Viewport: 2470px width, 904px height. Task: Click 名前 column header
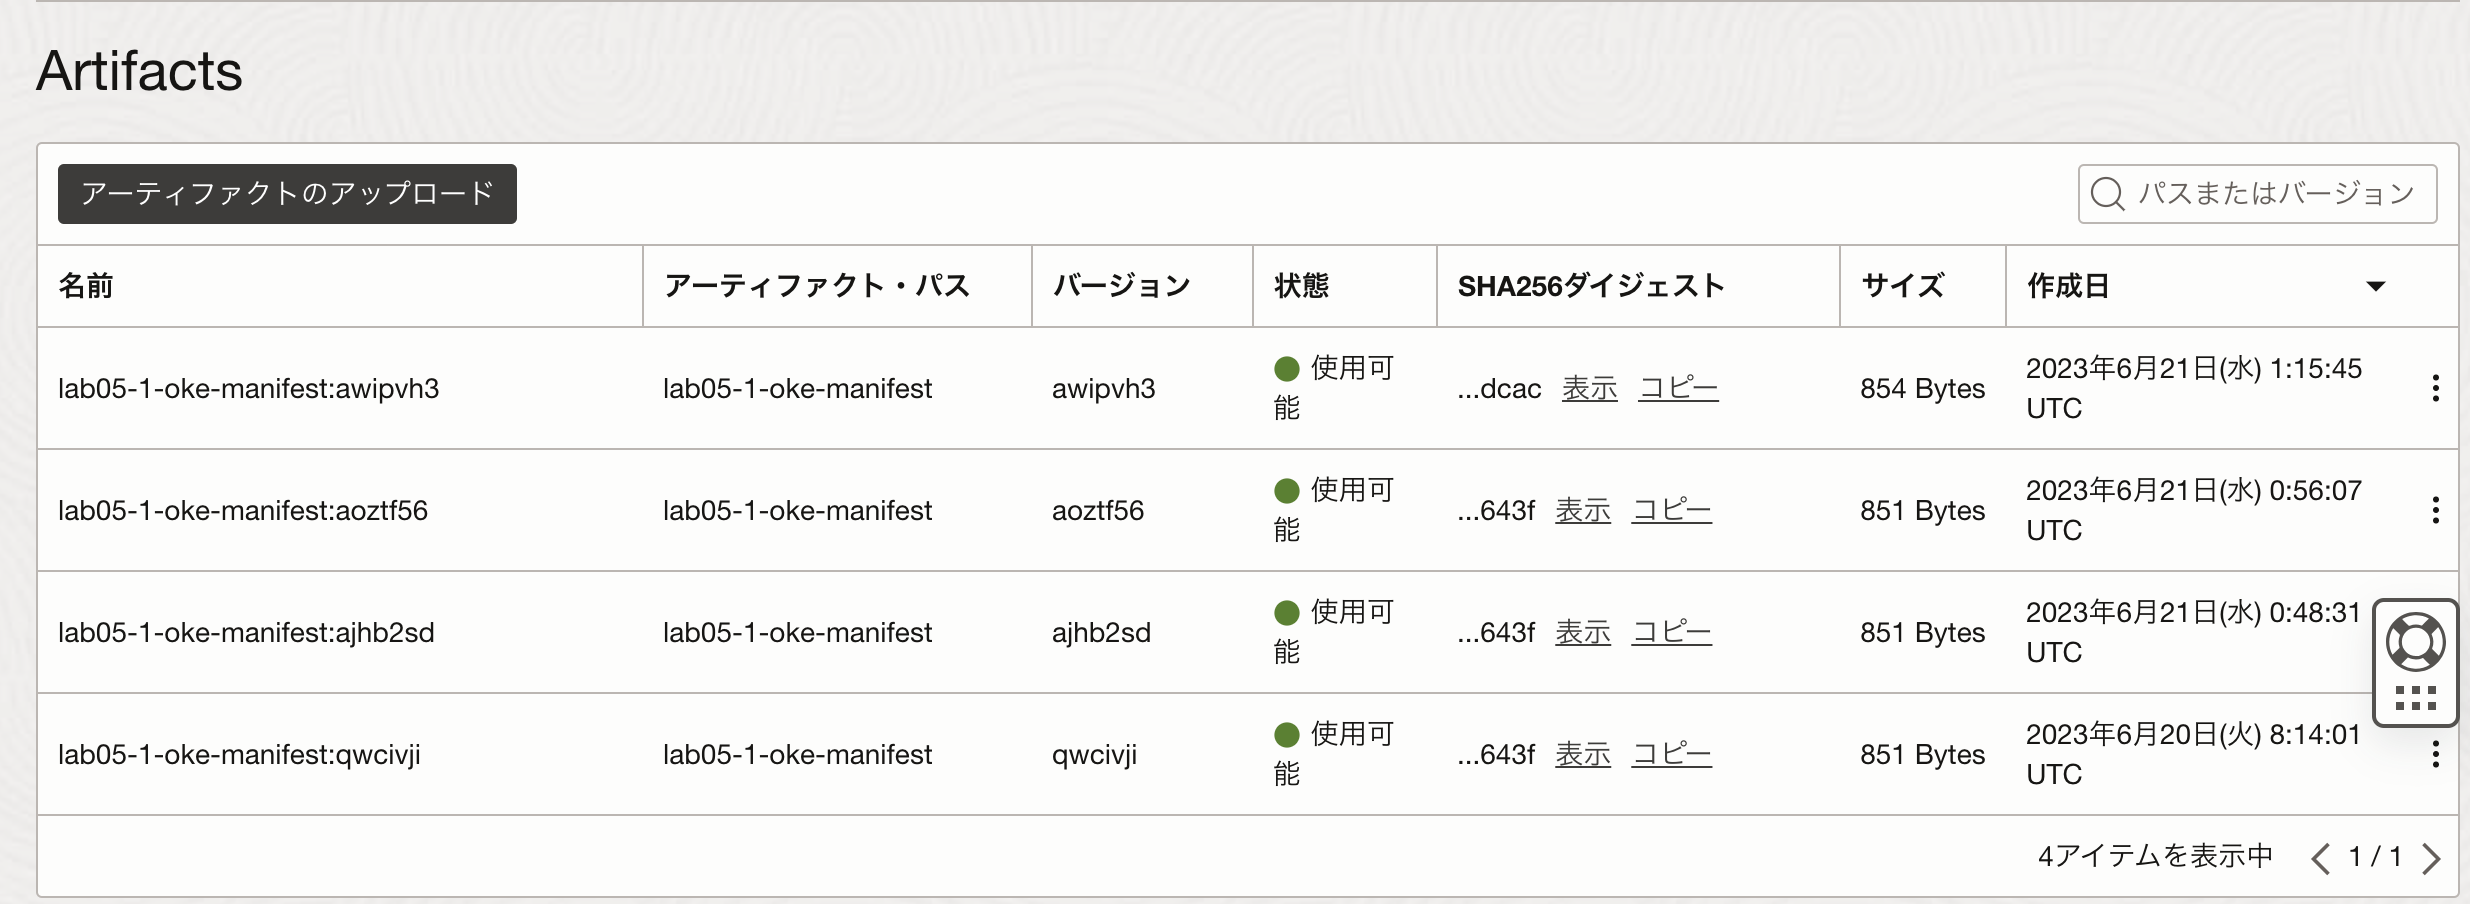pyautogui.click(x=85, y=287)
